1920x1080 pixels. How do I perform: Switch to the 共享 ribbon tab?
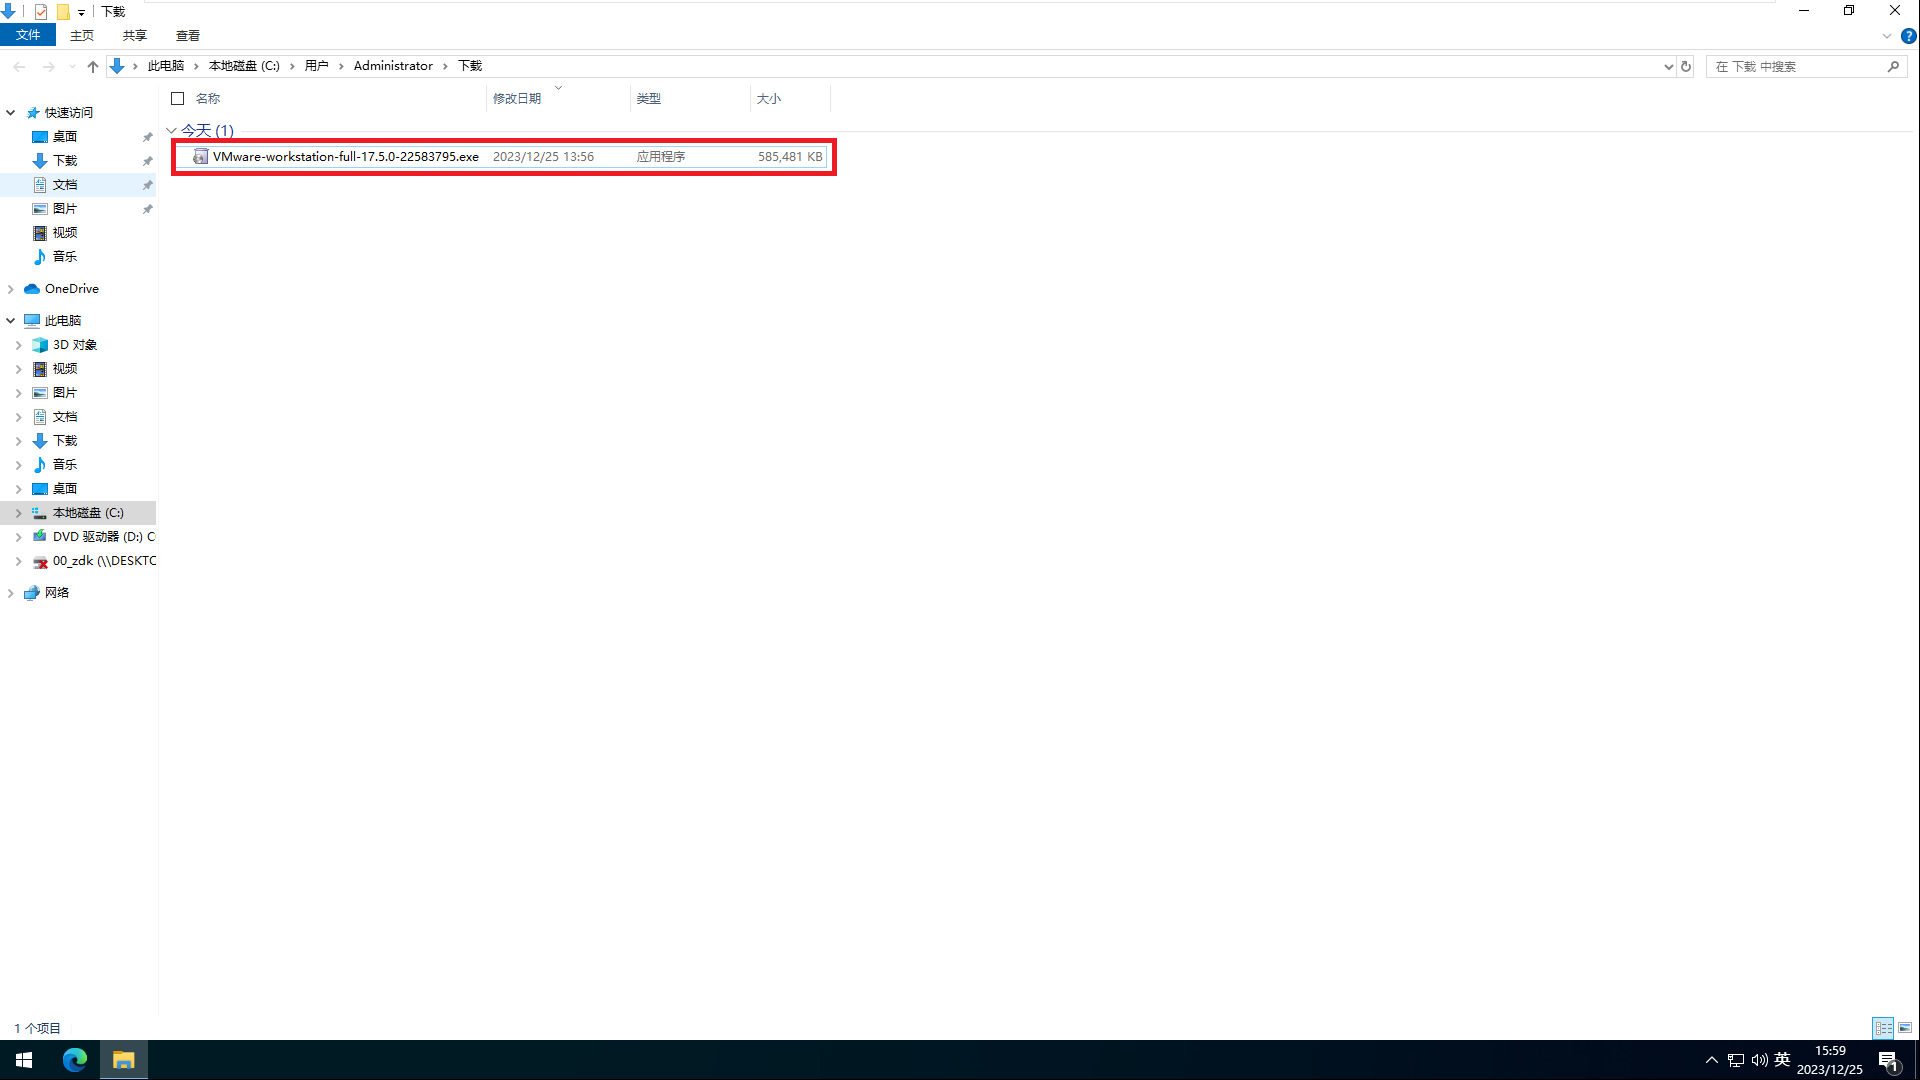coord(135,35)
